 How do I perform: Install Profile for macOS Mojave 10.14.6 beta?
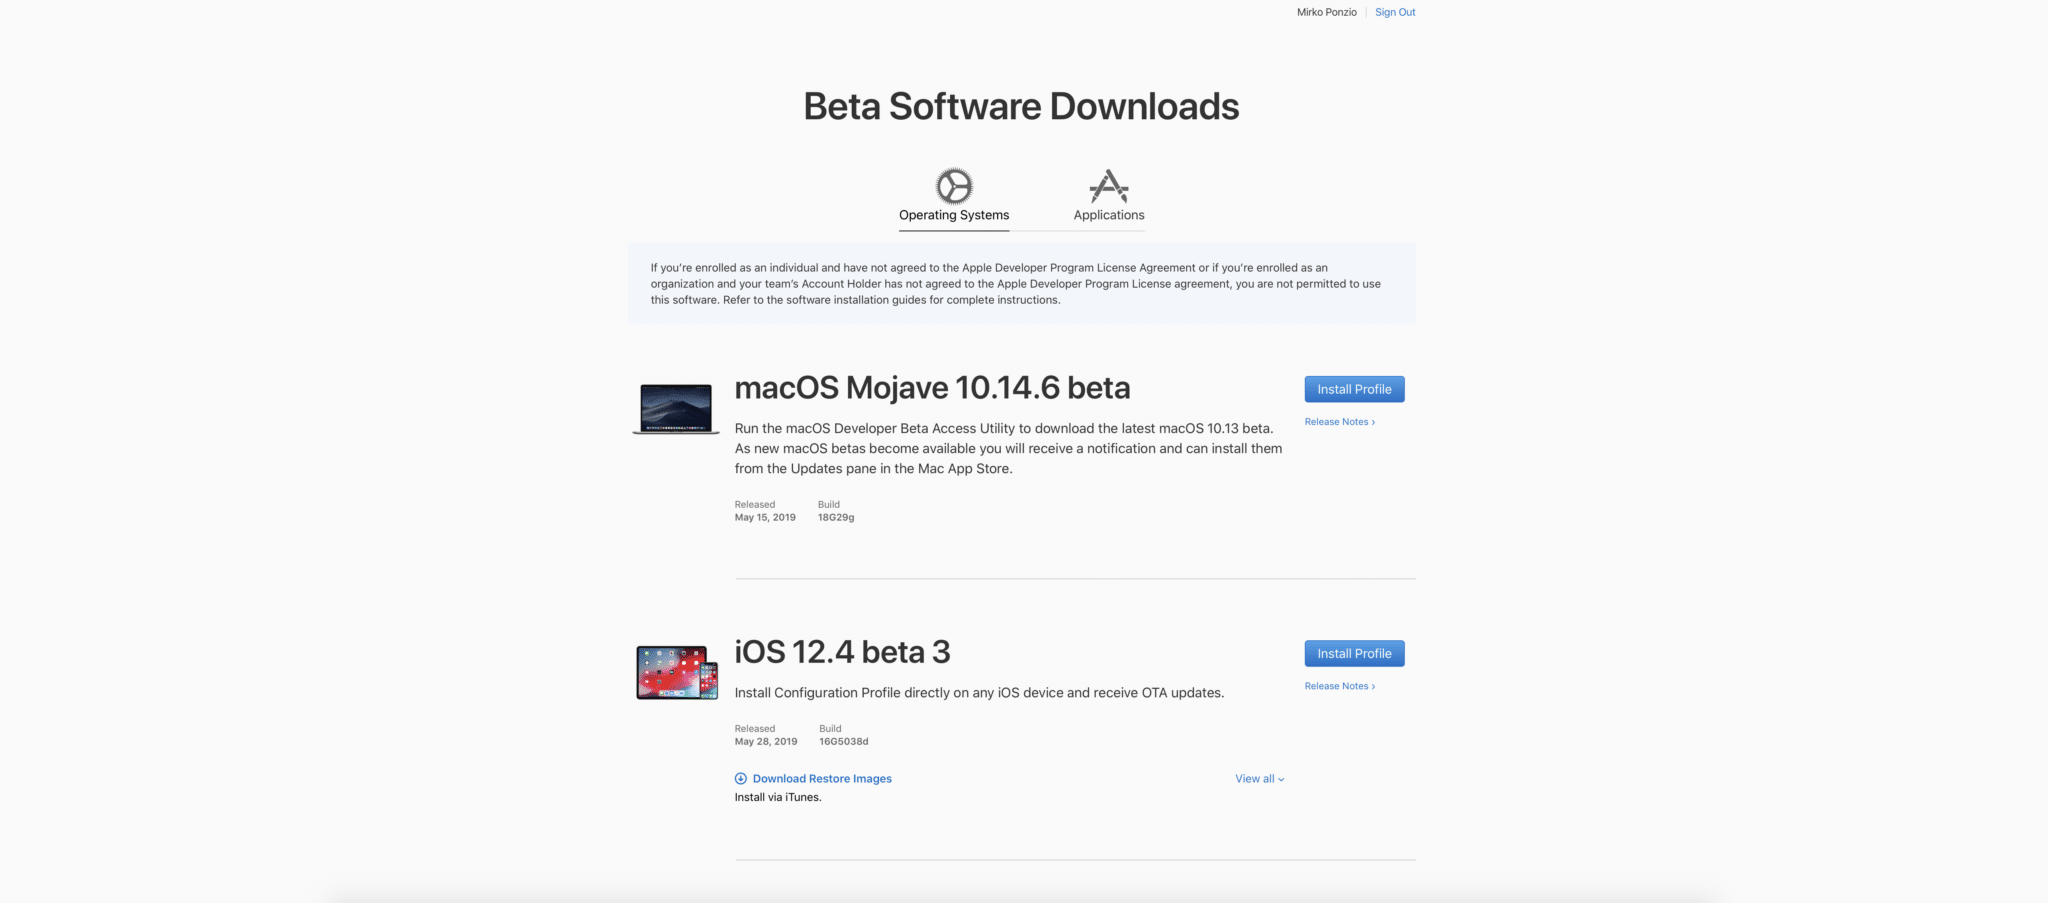coord(1354,389)
